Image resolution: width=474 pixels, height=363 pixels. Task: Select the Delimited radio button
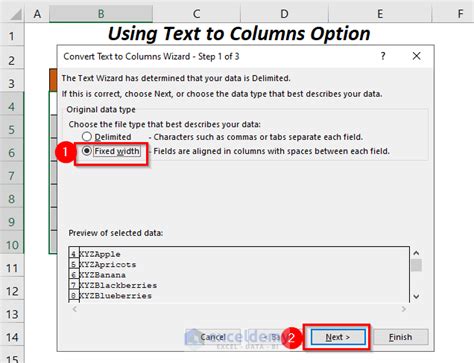[x=87, y=136]
